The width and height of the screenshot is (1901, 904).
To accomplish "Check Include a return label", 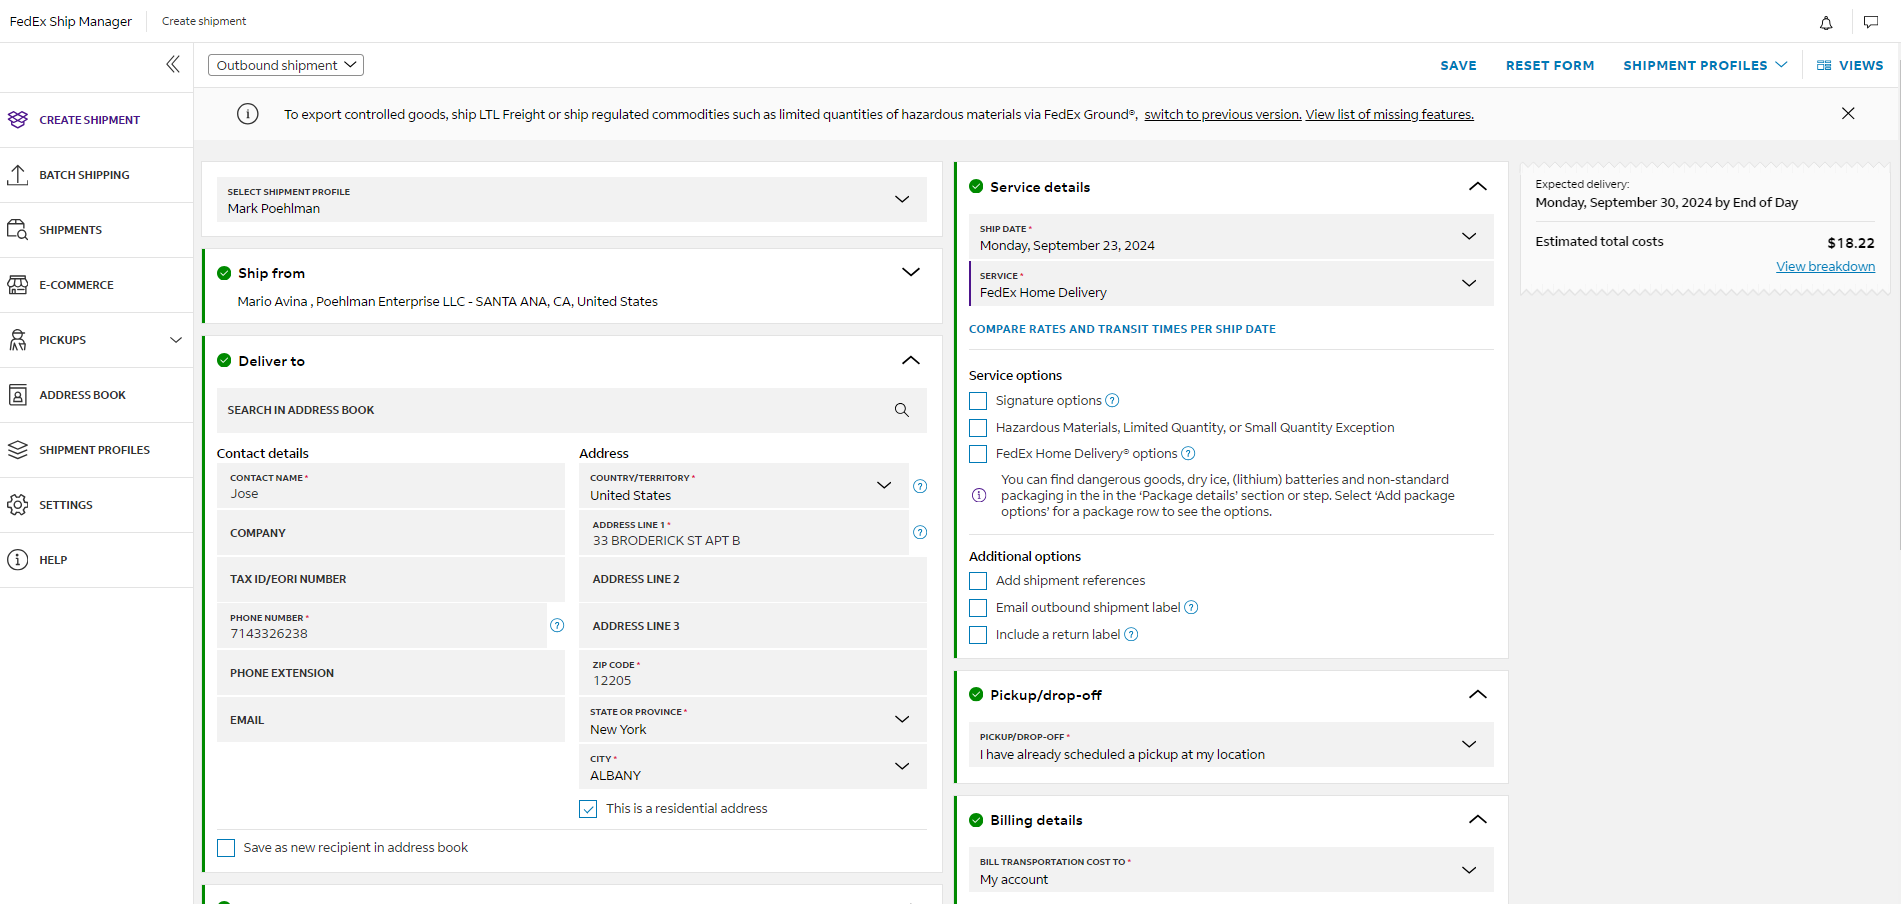I will point(978,635).
